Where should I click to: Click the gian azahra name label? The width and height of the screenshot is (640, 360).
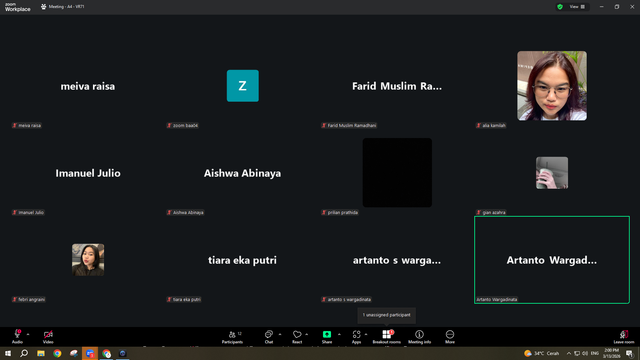coord(491,212)
